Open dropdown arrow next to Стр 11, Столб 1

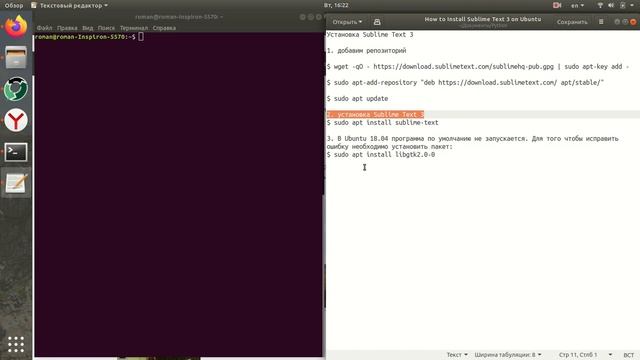click(x=610, y=355)
